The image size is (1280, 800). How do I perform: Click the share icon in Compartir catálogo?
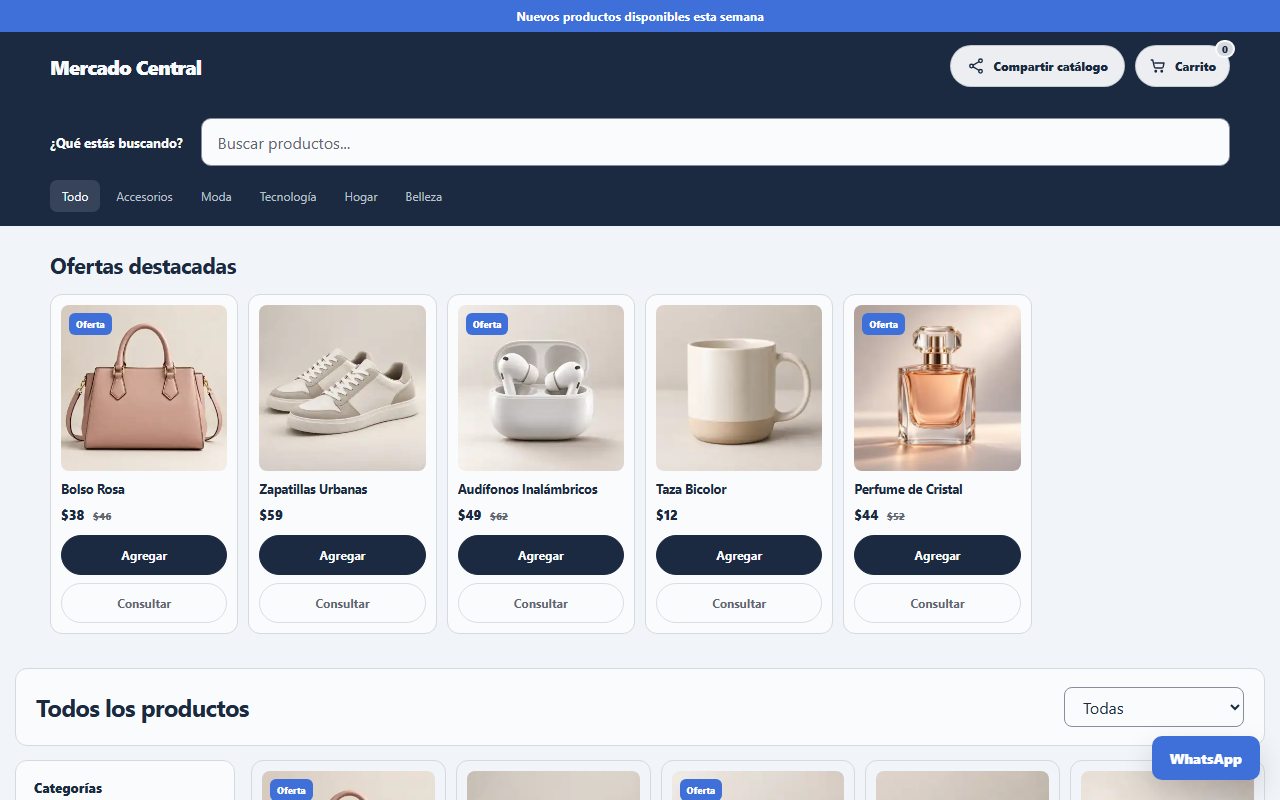tap(976, 67)
